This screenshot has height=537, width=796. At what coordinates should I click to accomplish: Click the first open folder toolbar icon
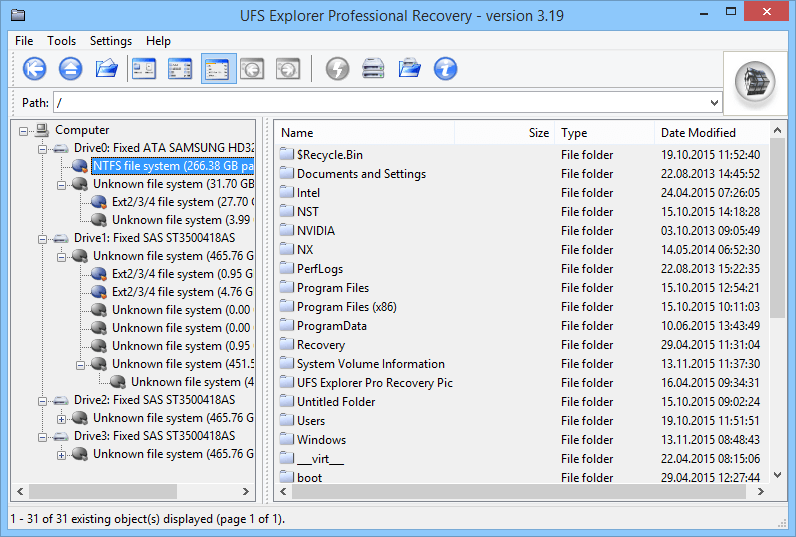[106, 68]
